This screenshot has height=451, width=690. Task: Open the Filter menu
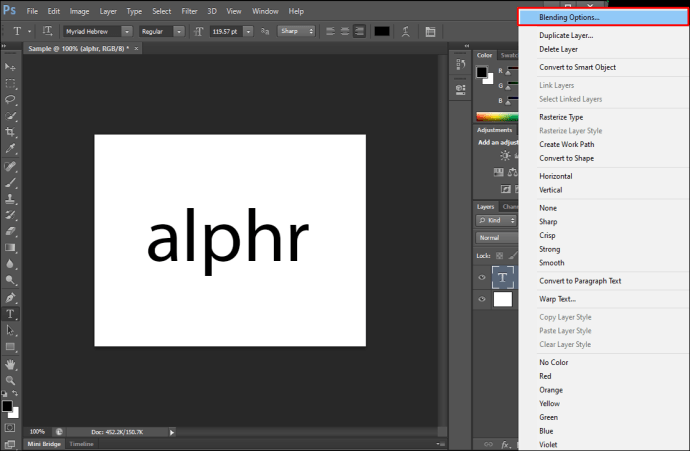pos(189,11)
